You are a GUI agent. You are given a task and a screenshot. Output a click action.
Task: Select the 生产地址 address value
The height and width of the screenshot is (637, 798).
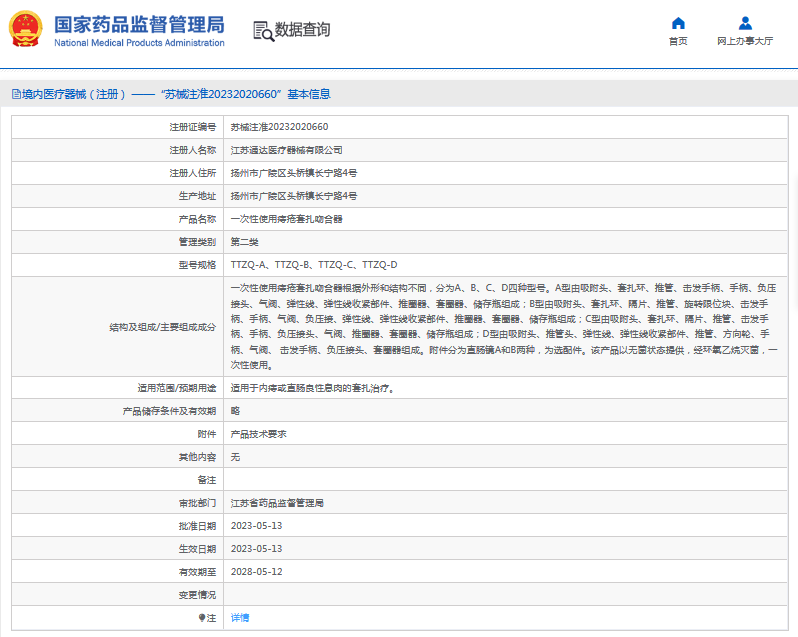[x=294, y=196]
